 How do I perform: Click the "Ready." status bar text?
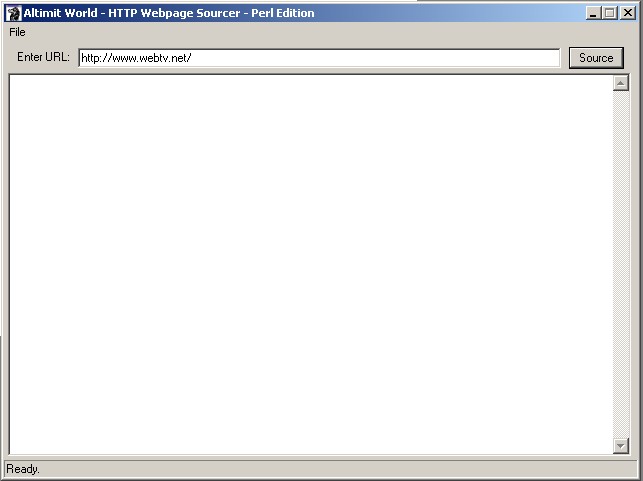(x=23, y=469)
